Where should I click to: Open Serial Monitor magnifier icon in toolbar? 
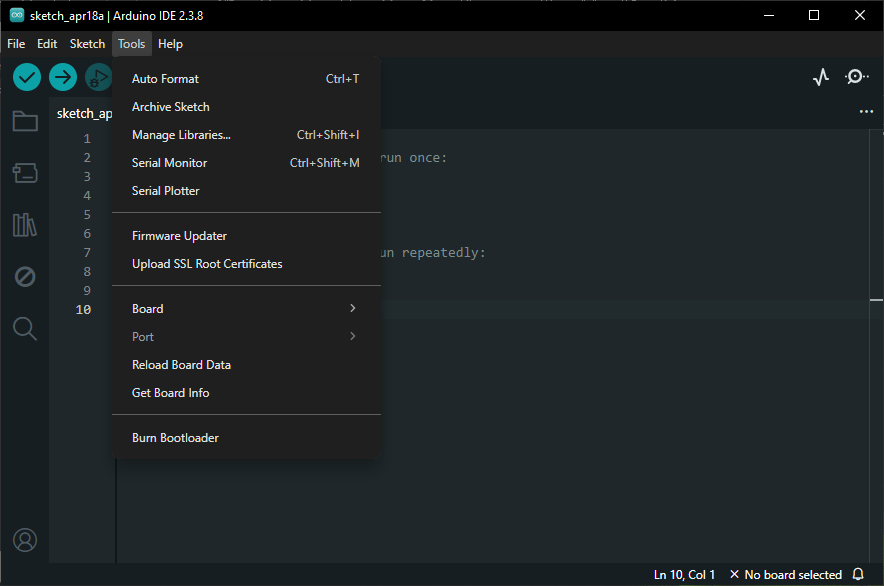coord(857,77)
